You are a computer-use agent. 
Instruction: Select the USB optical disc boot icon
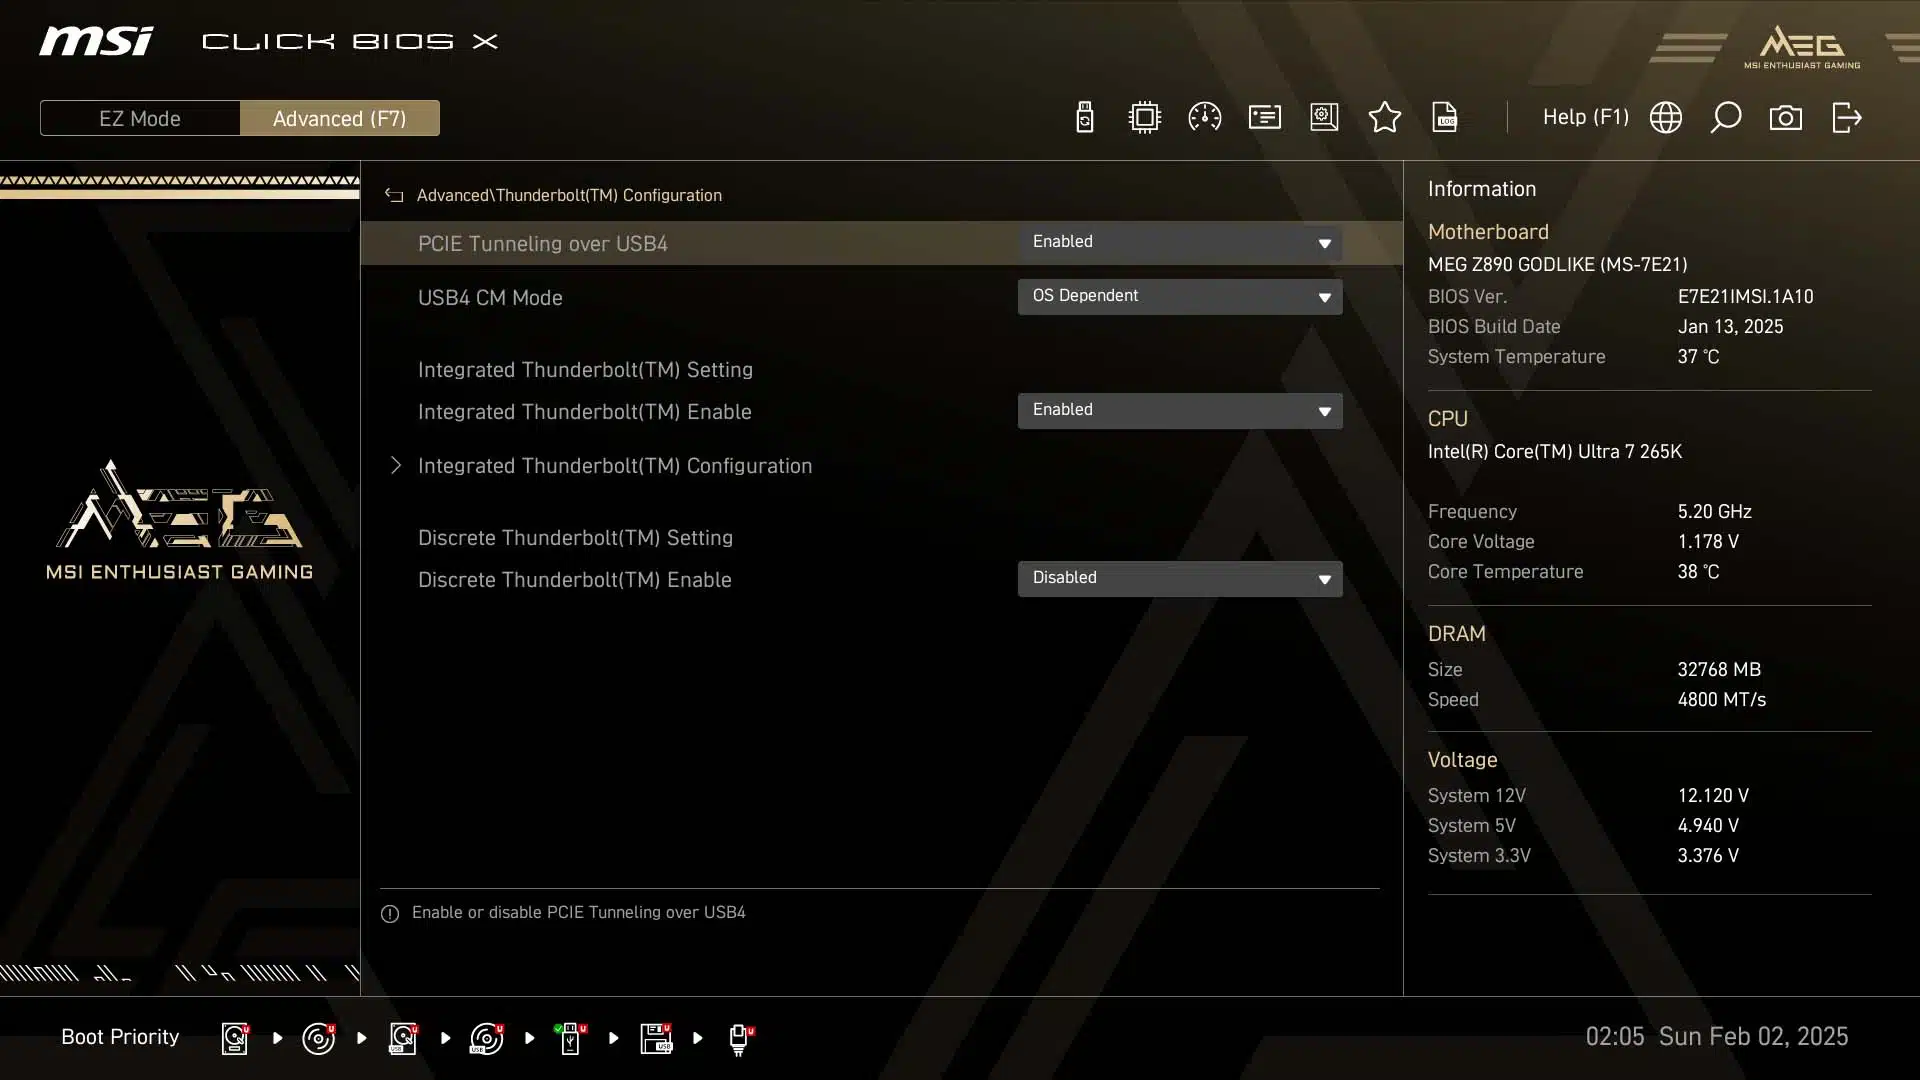[x=487, y=1038]
